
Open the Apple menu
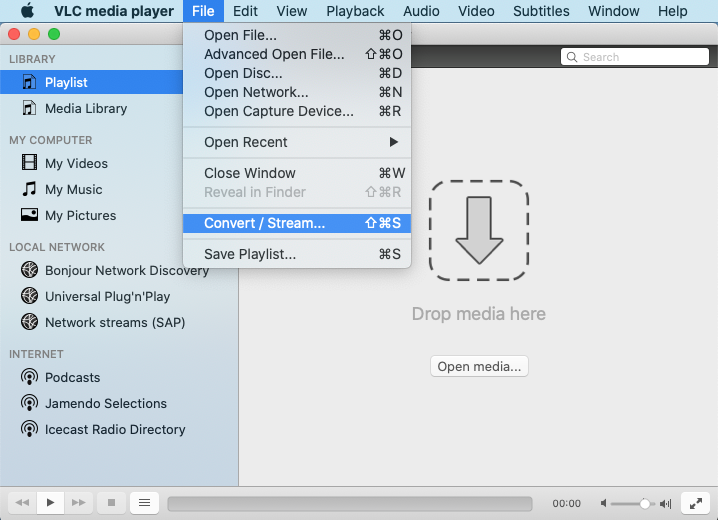[27, 11]
